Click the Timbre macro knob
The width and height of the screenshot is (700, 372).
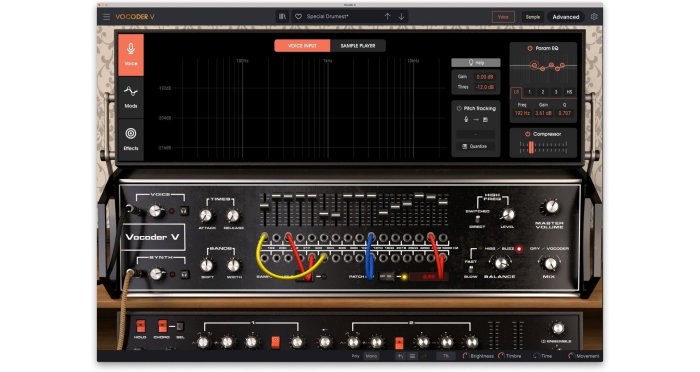501,356
